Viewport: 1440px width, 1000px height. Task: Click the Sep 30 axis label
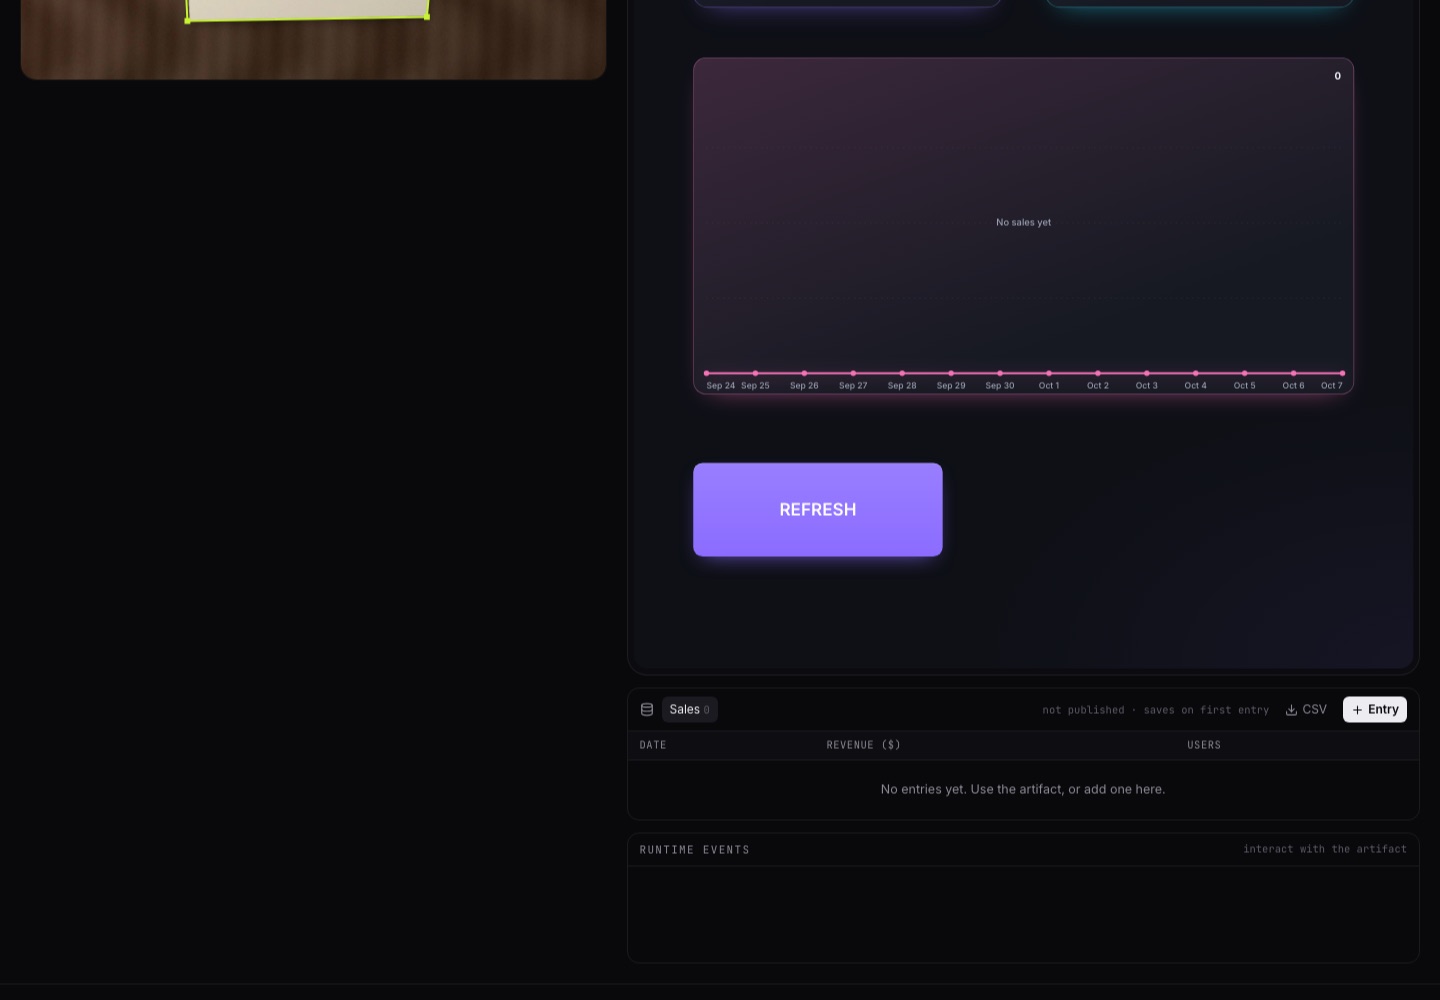click(x=1000, y=386)
